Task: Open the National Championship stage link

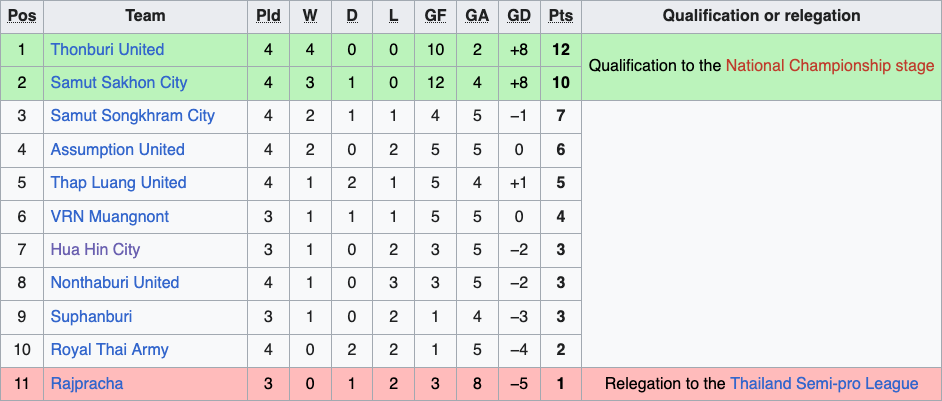Action: point(830,65)
